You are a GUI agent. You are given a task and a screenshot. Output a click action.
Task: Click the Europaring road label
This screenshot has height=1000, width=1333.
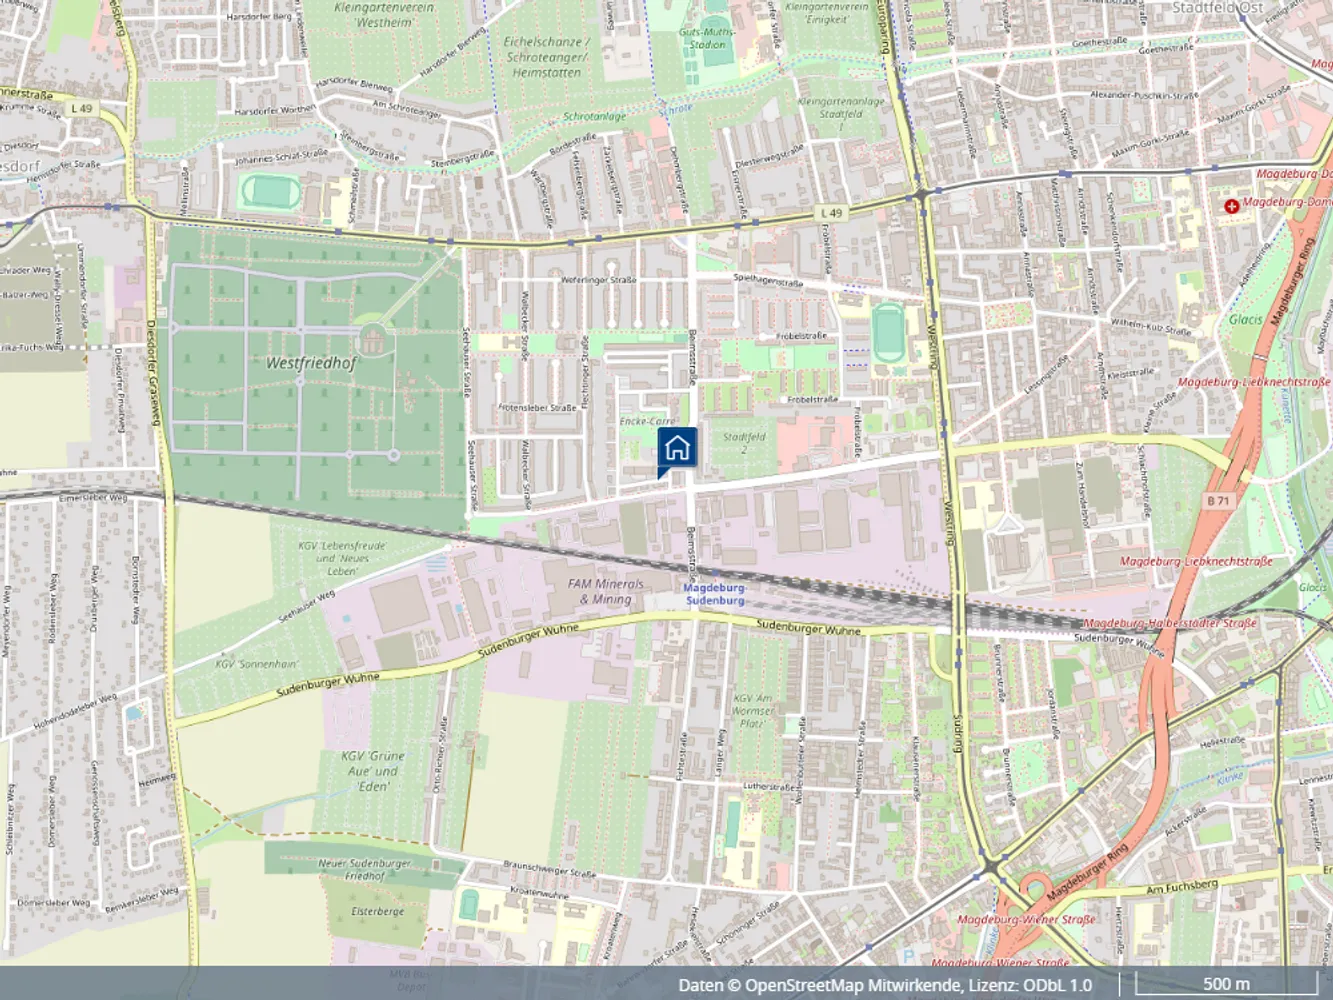(883, 27)
